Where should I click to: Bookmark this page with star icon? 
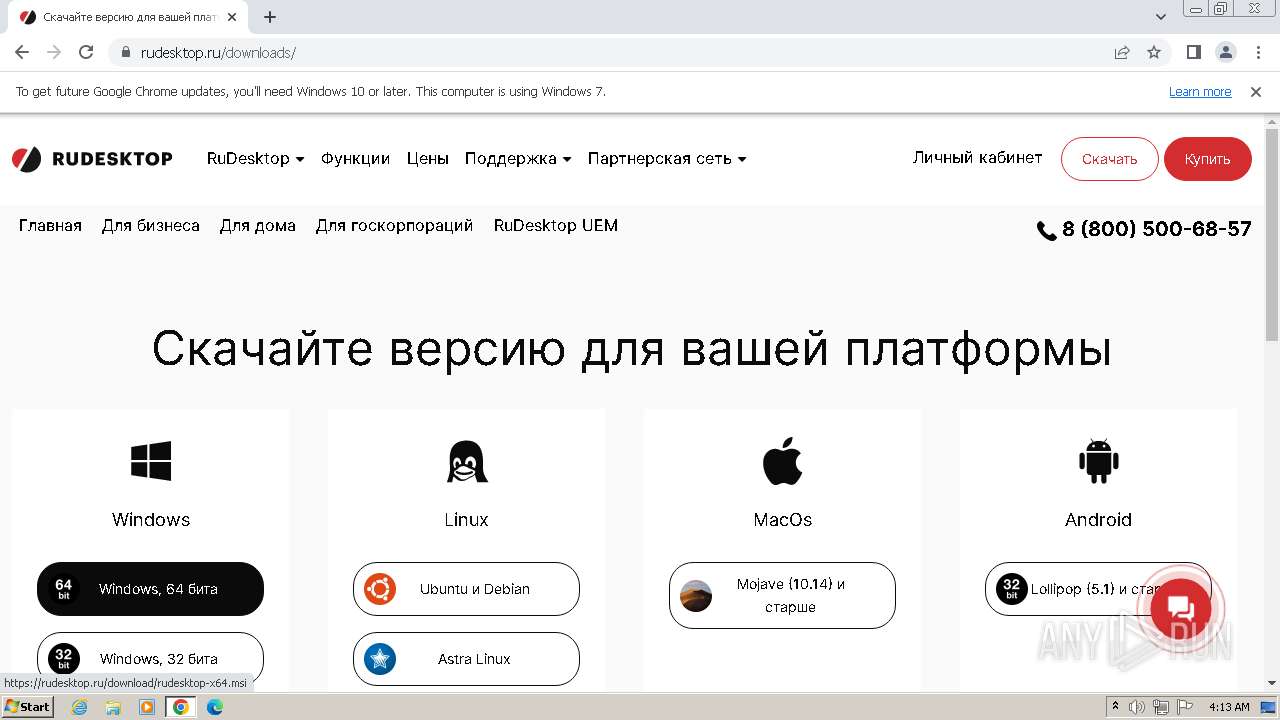click(1154, 52)
